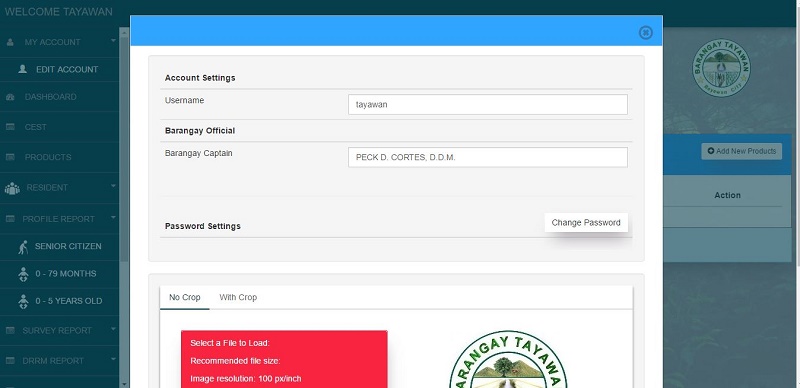Image resolution: width=800 pixels, height=388 pixels.
Task: Click the 0 - 5 Years Old child icon
Action: tap(23, 301)
